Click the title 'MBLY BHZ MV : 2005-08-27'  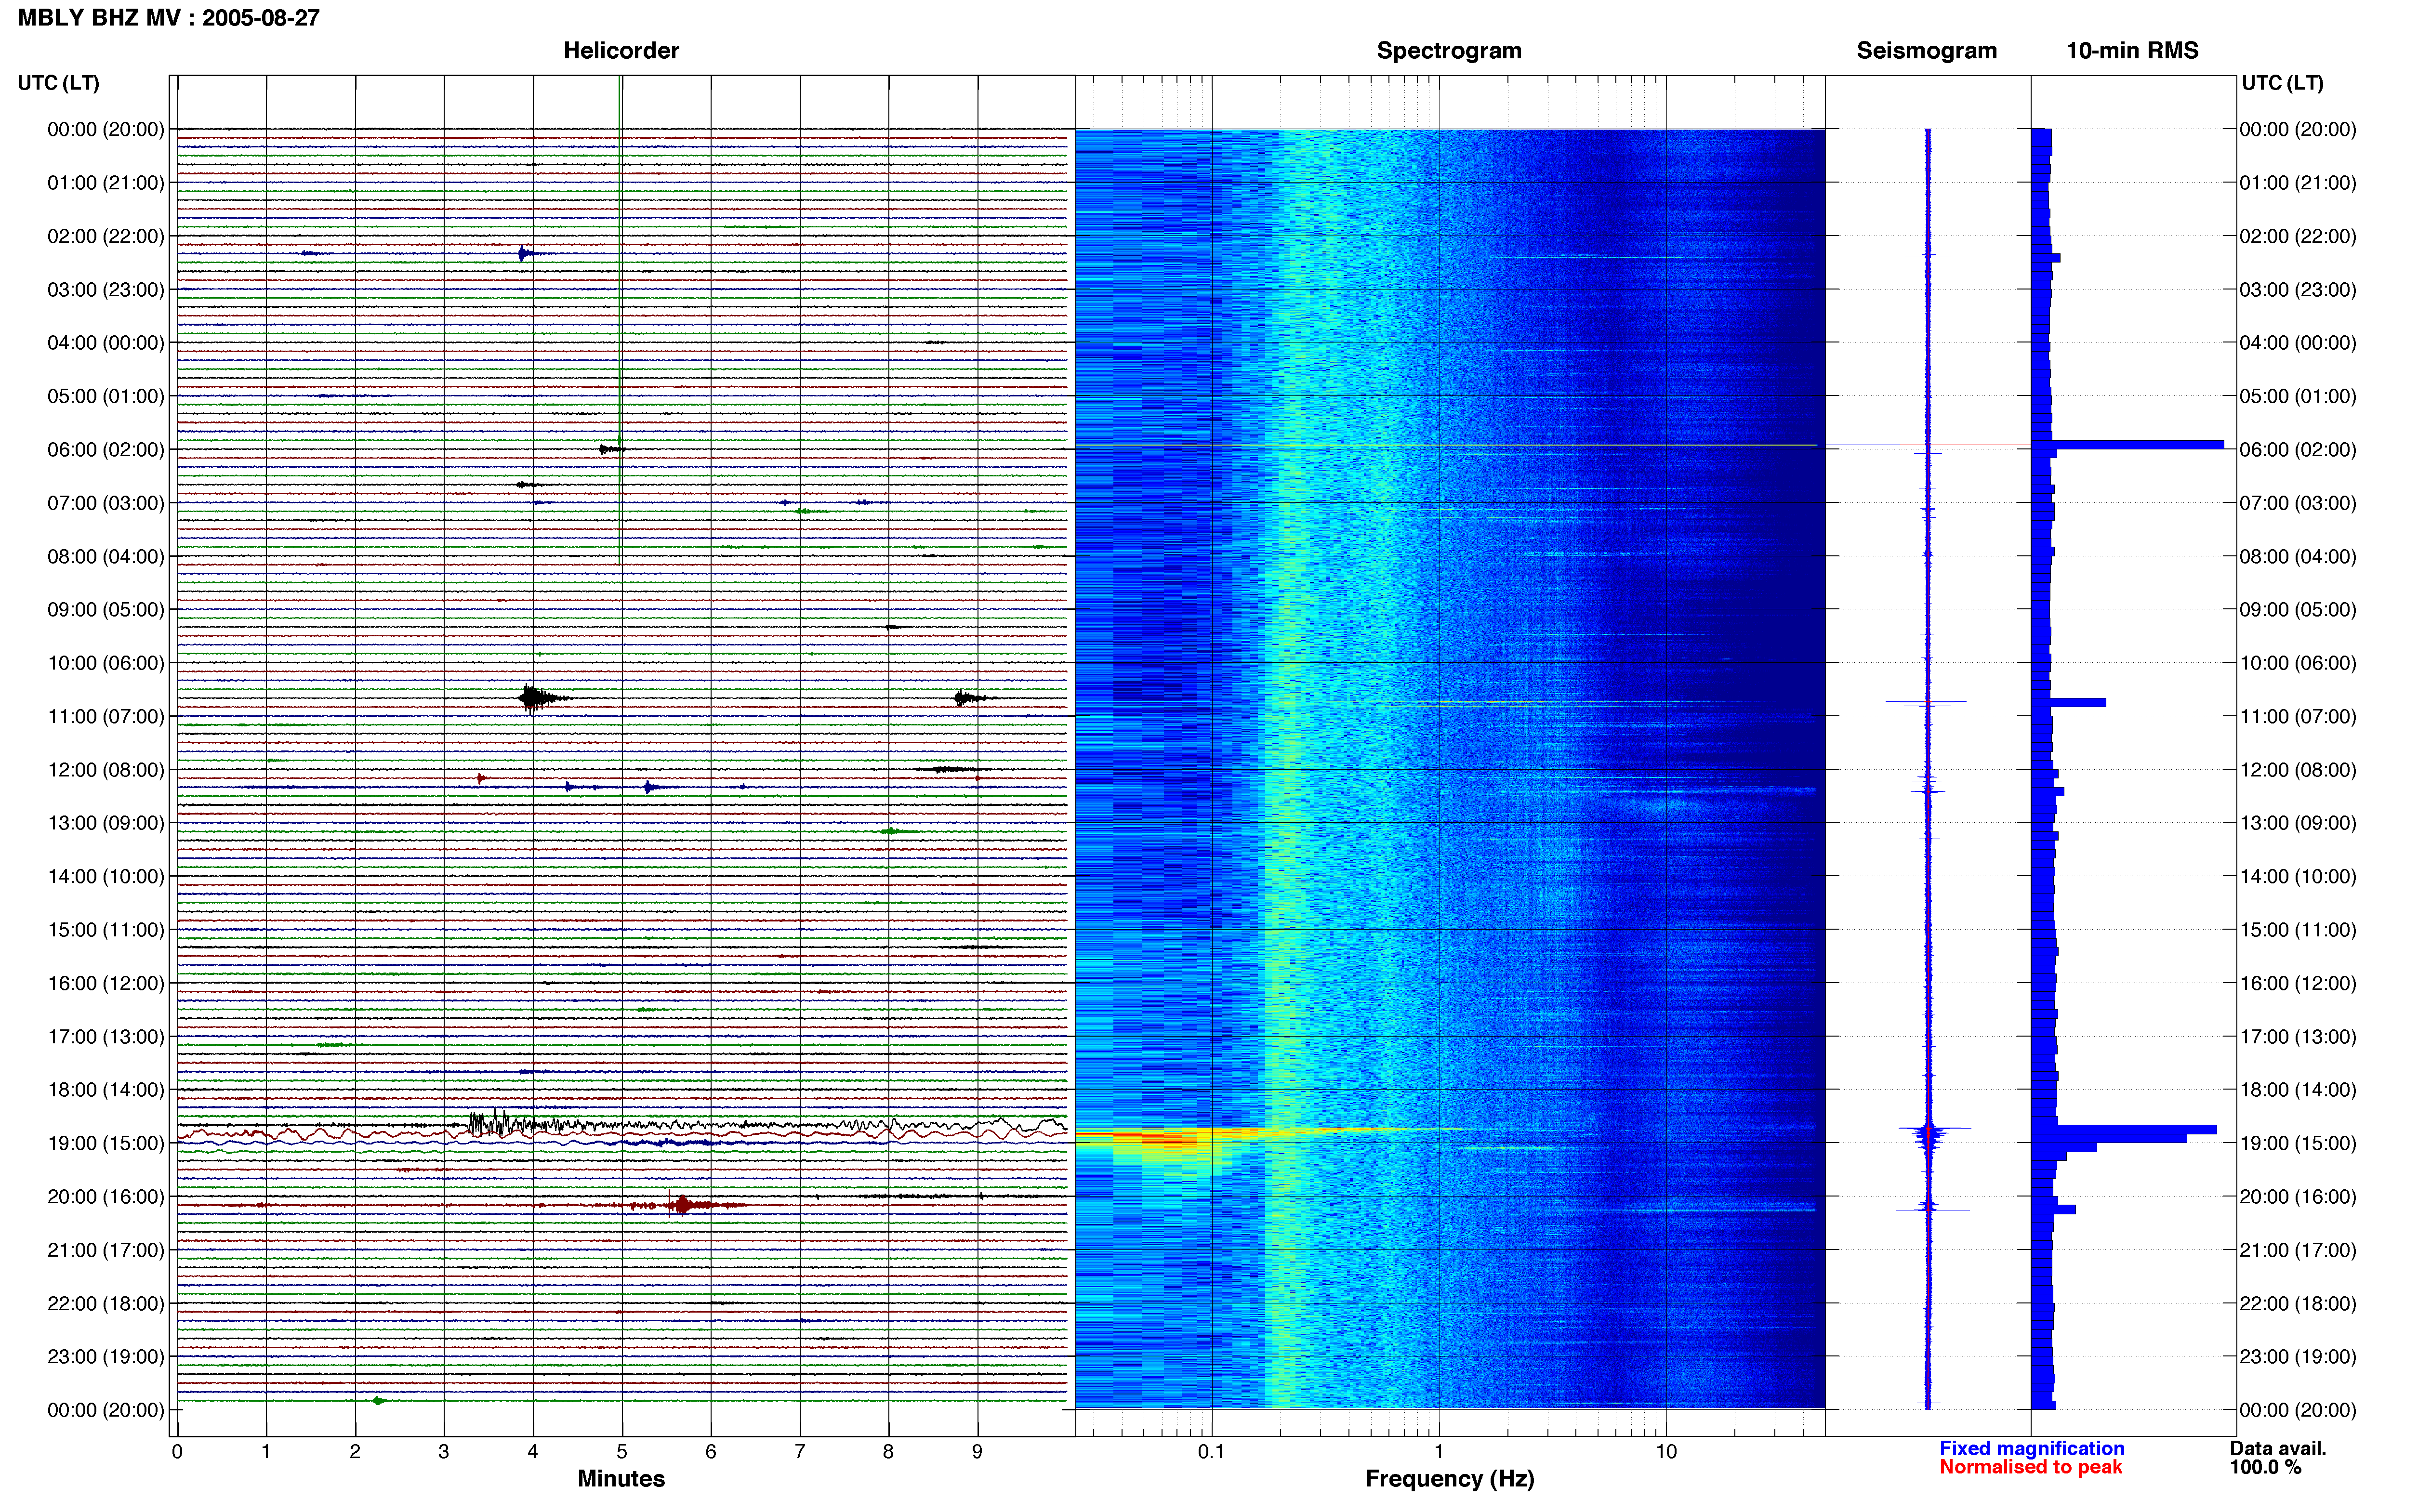tap(169, 18)
